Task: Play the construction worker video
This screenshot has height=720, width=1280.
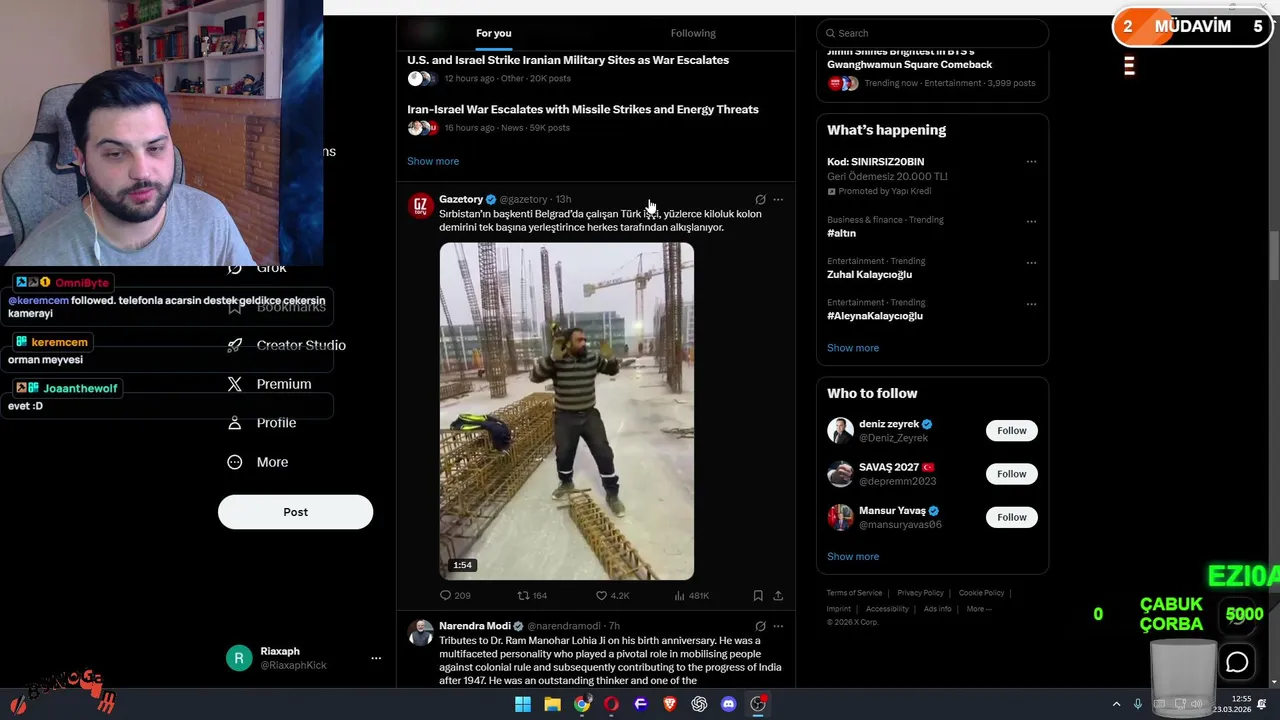Action: coord(567,411)
